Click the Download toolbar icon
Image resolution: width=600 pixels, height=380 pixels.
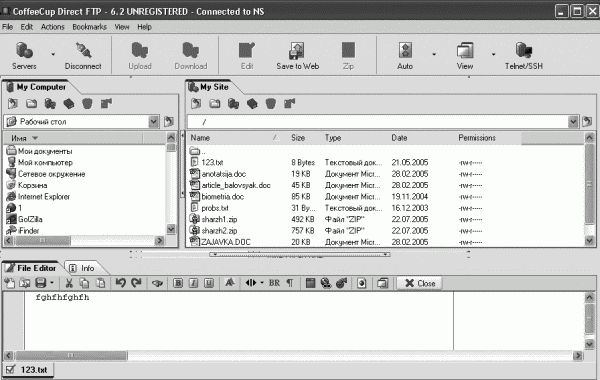coord(191,56)
